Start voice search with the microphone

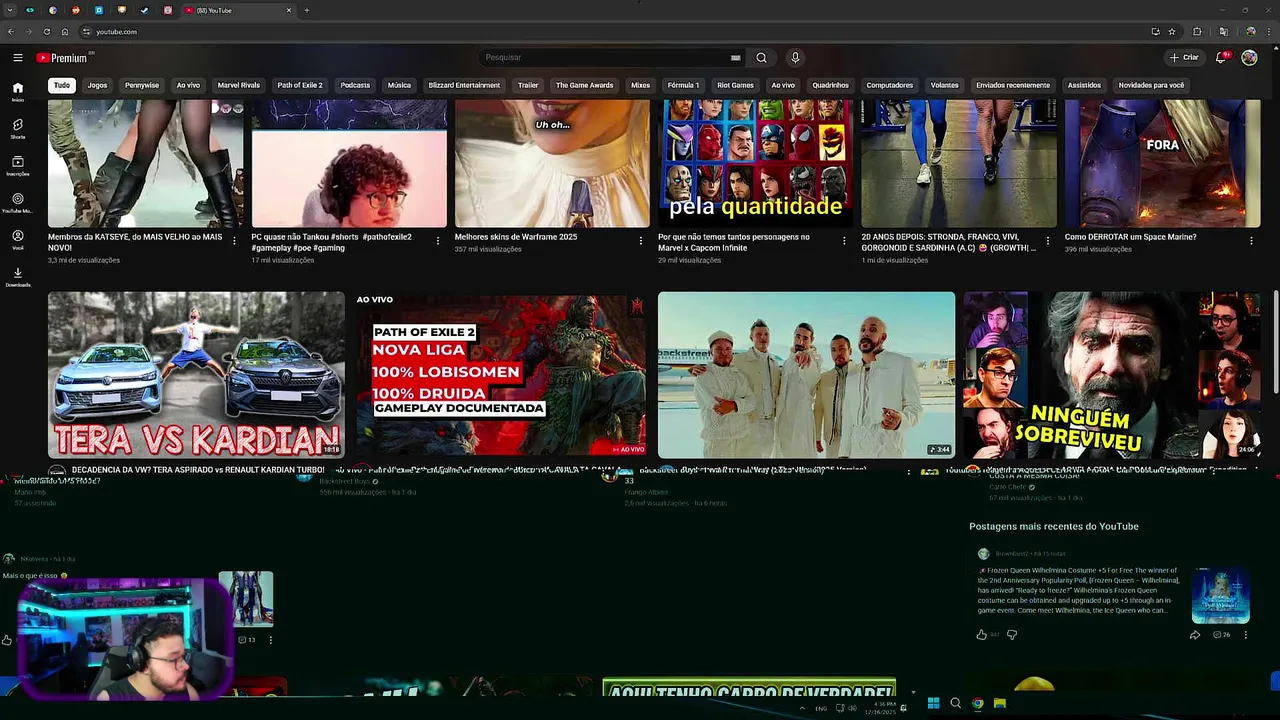pyautogui.click(x=795, y=58)
